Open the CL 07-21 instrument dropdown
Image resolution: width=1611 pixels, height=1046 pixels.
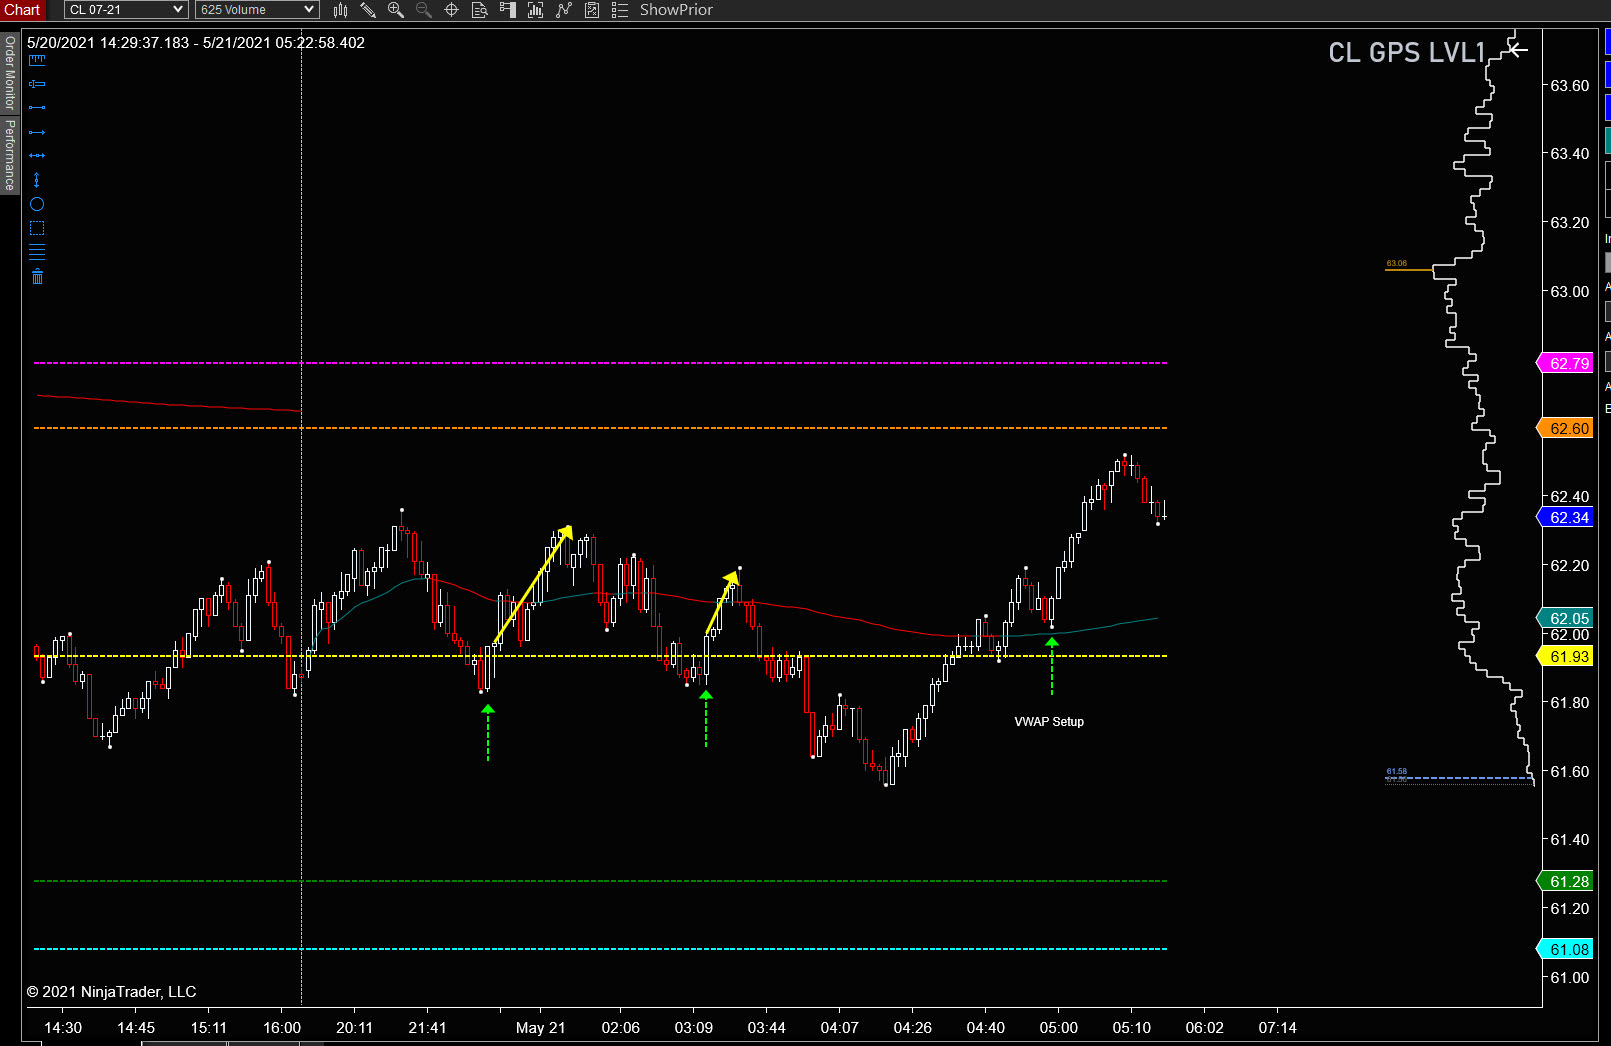[126, 10]
